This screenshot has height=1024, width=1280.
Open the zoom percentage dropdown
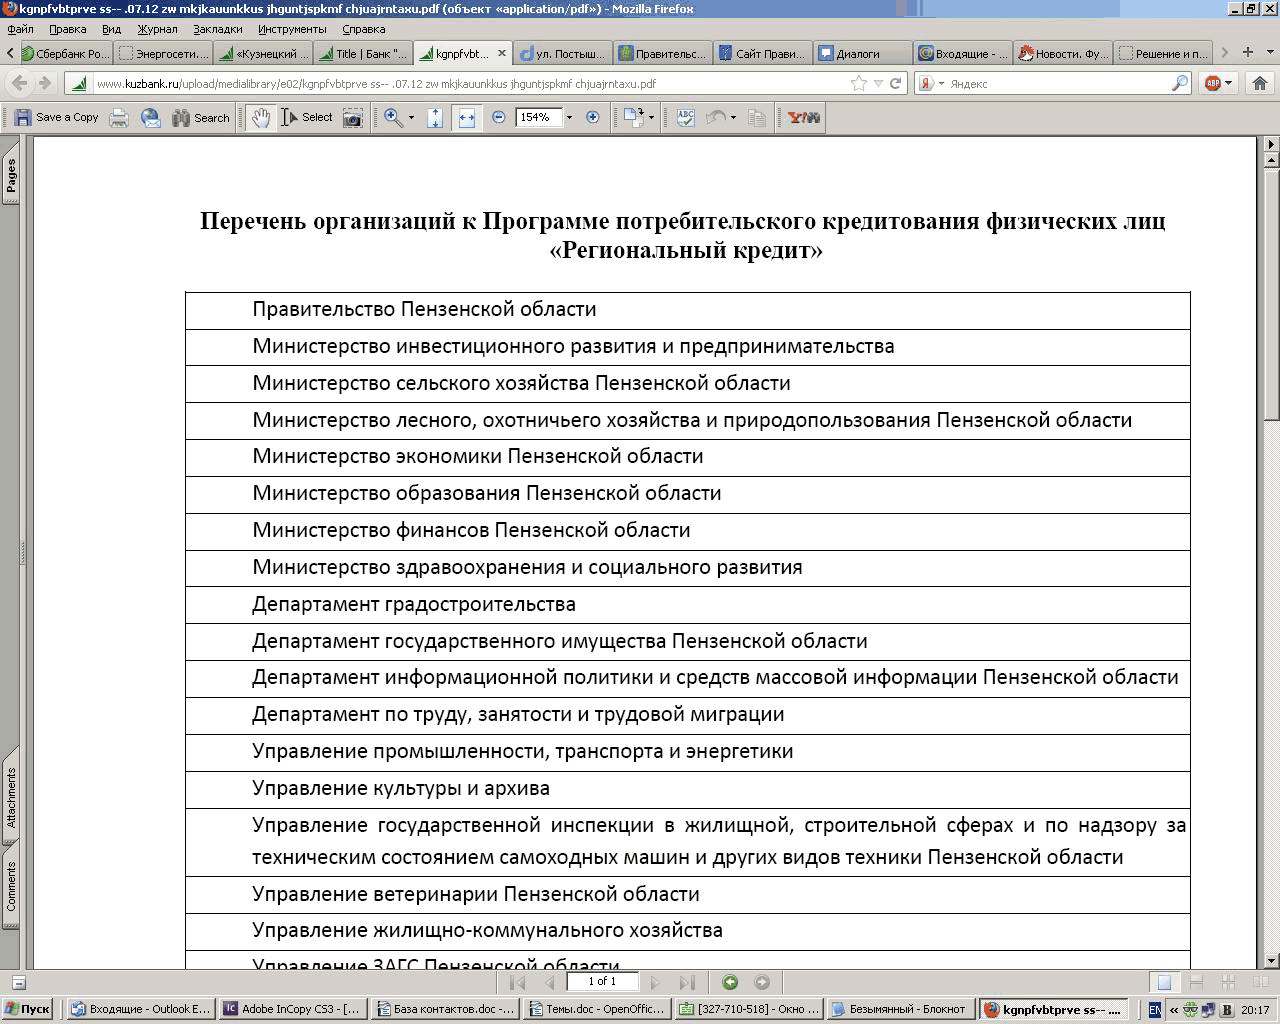click(569, 117)
